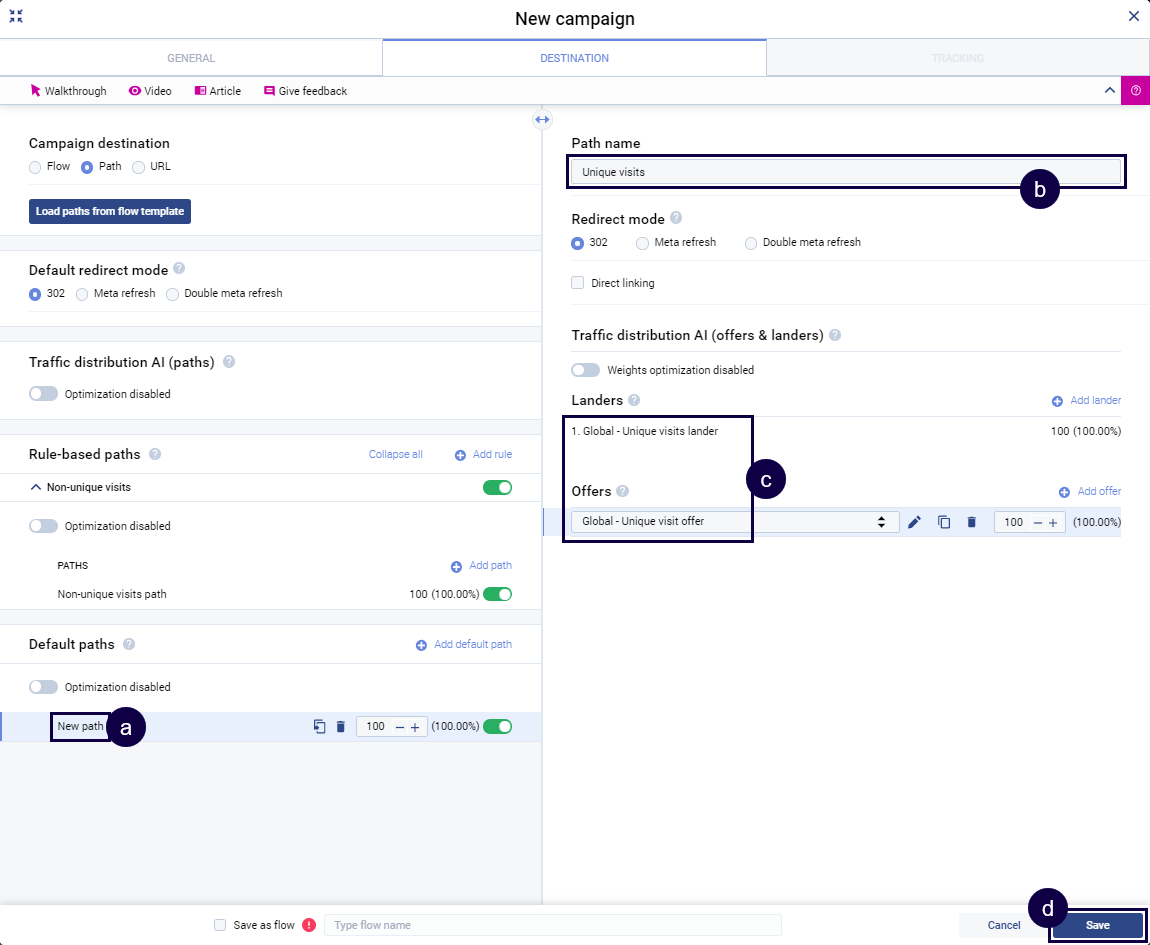Click help icon next to Landers
Image resolution: width=1150 pixels, height=945 pixels.
click(634, 400)
